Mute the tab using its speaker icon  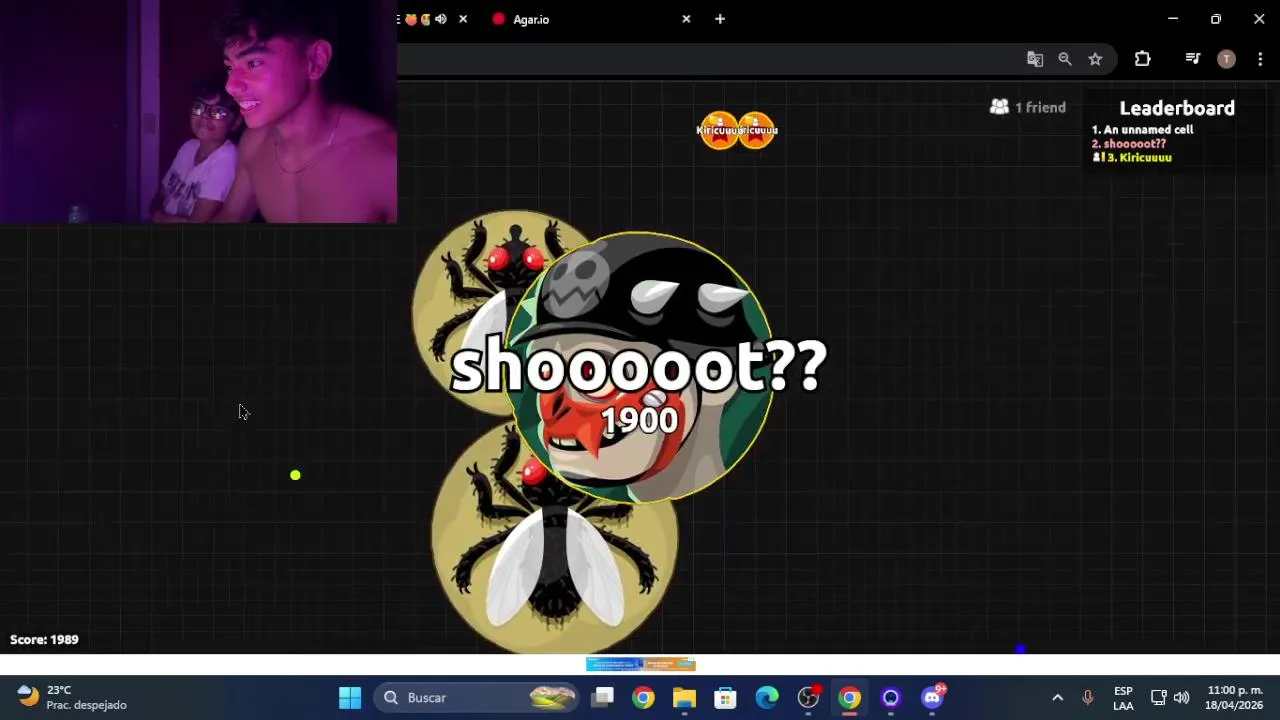(441, 19)
